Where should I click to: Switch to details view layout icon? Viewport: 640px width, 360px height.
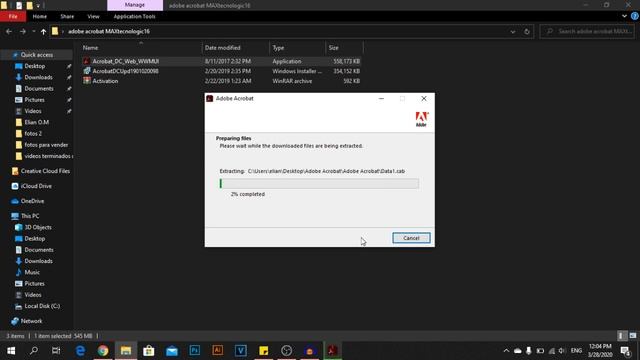tap(621, 336)
